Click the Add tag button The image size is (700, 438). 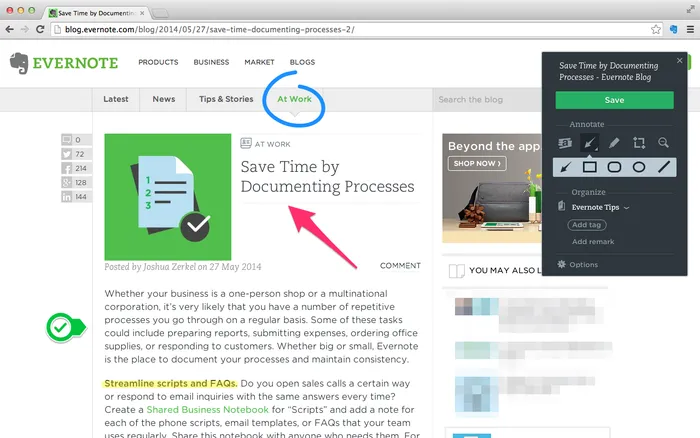587,225
